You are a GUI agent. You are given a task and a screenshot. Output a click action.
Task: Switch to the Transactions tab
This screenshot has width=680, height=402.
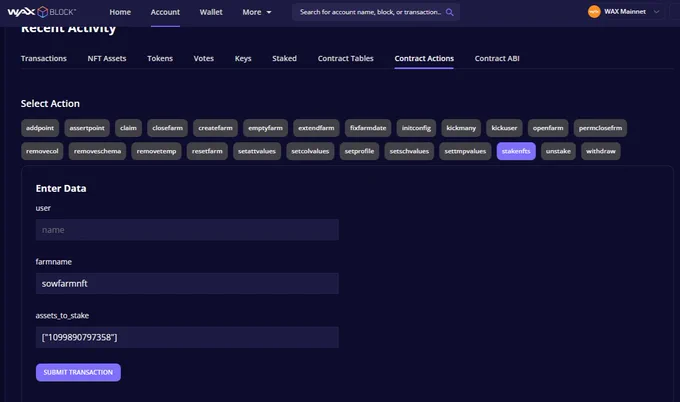click(44, 59)
